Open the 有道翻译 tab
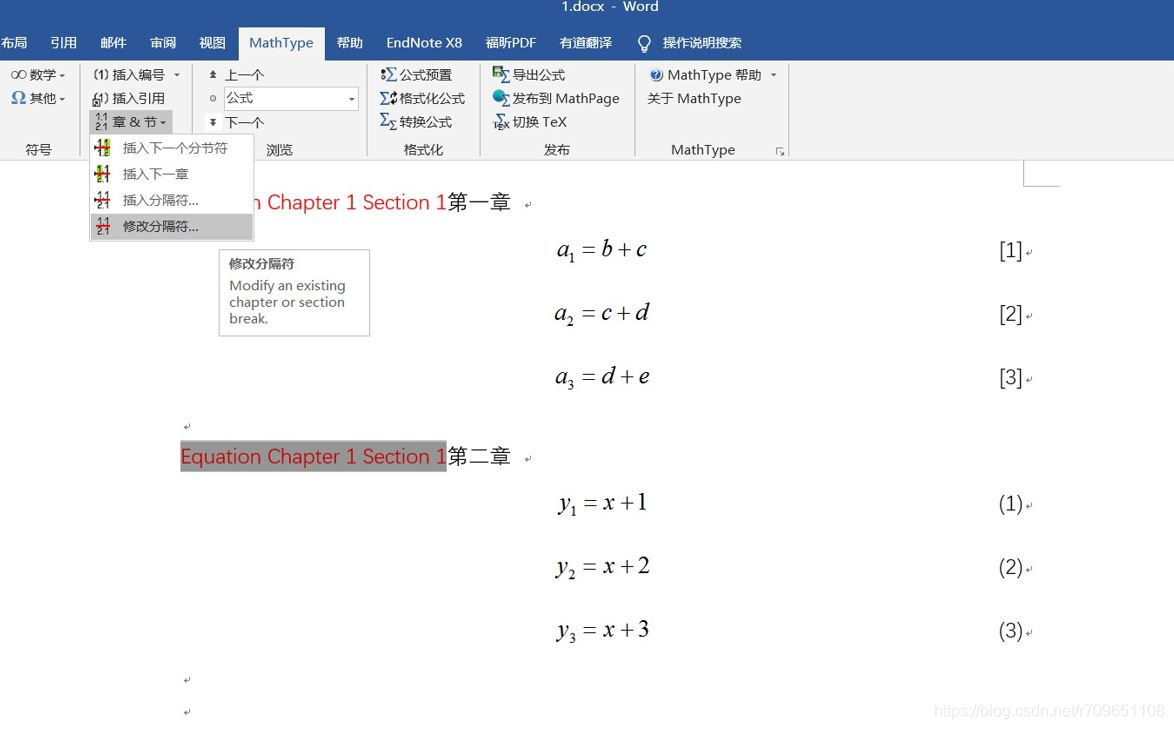Viewport: 1174px width, 729px height. [586, 43]
